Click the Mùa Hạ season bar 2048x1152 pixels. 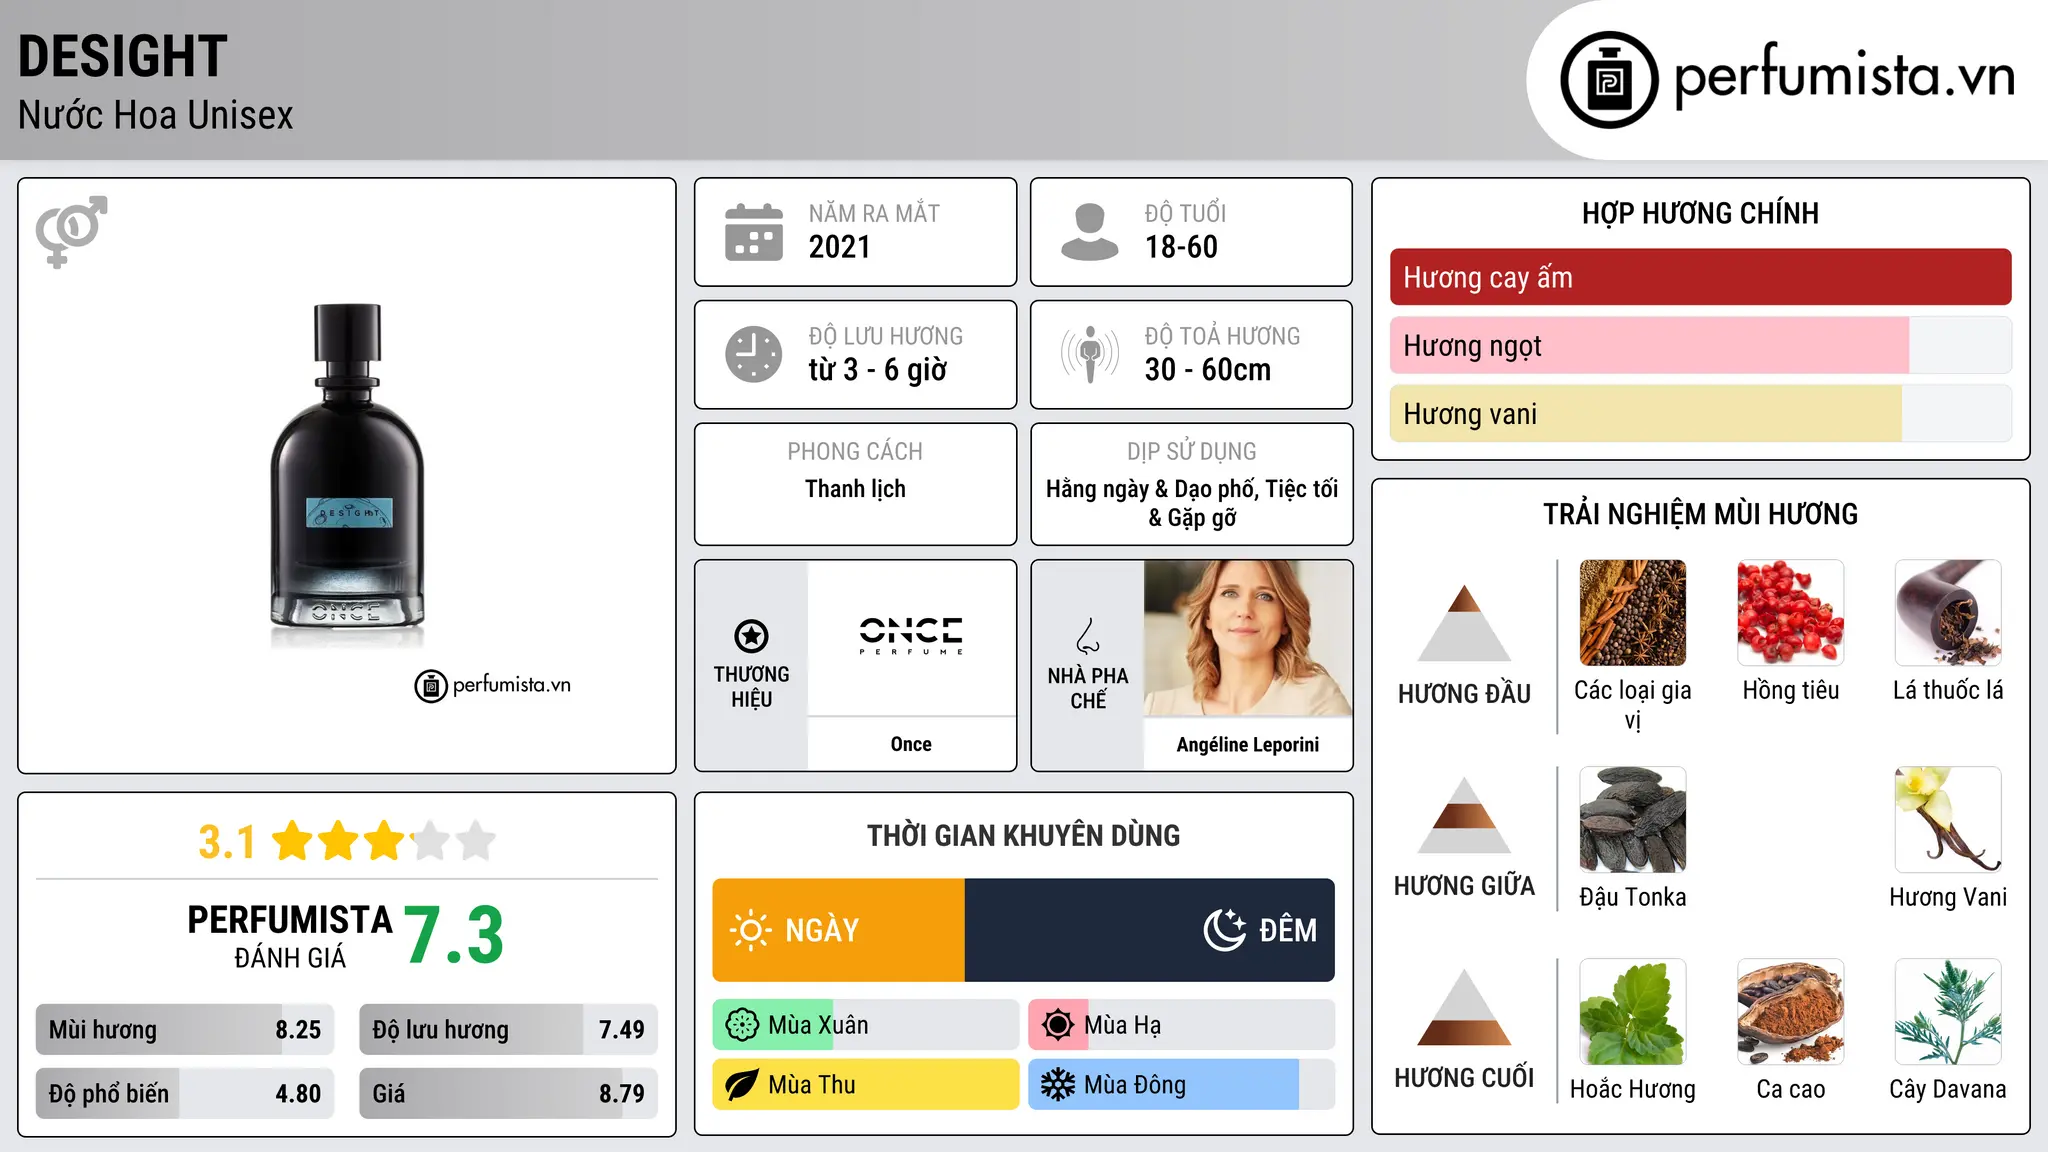[1182, 1025]
